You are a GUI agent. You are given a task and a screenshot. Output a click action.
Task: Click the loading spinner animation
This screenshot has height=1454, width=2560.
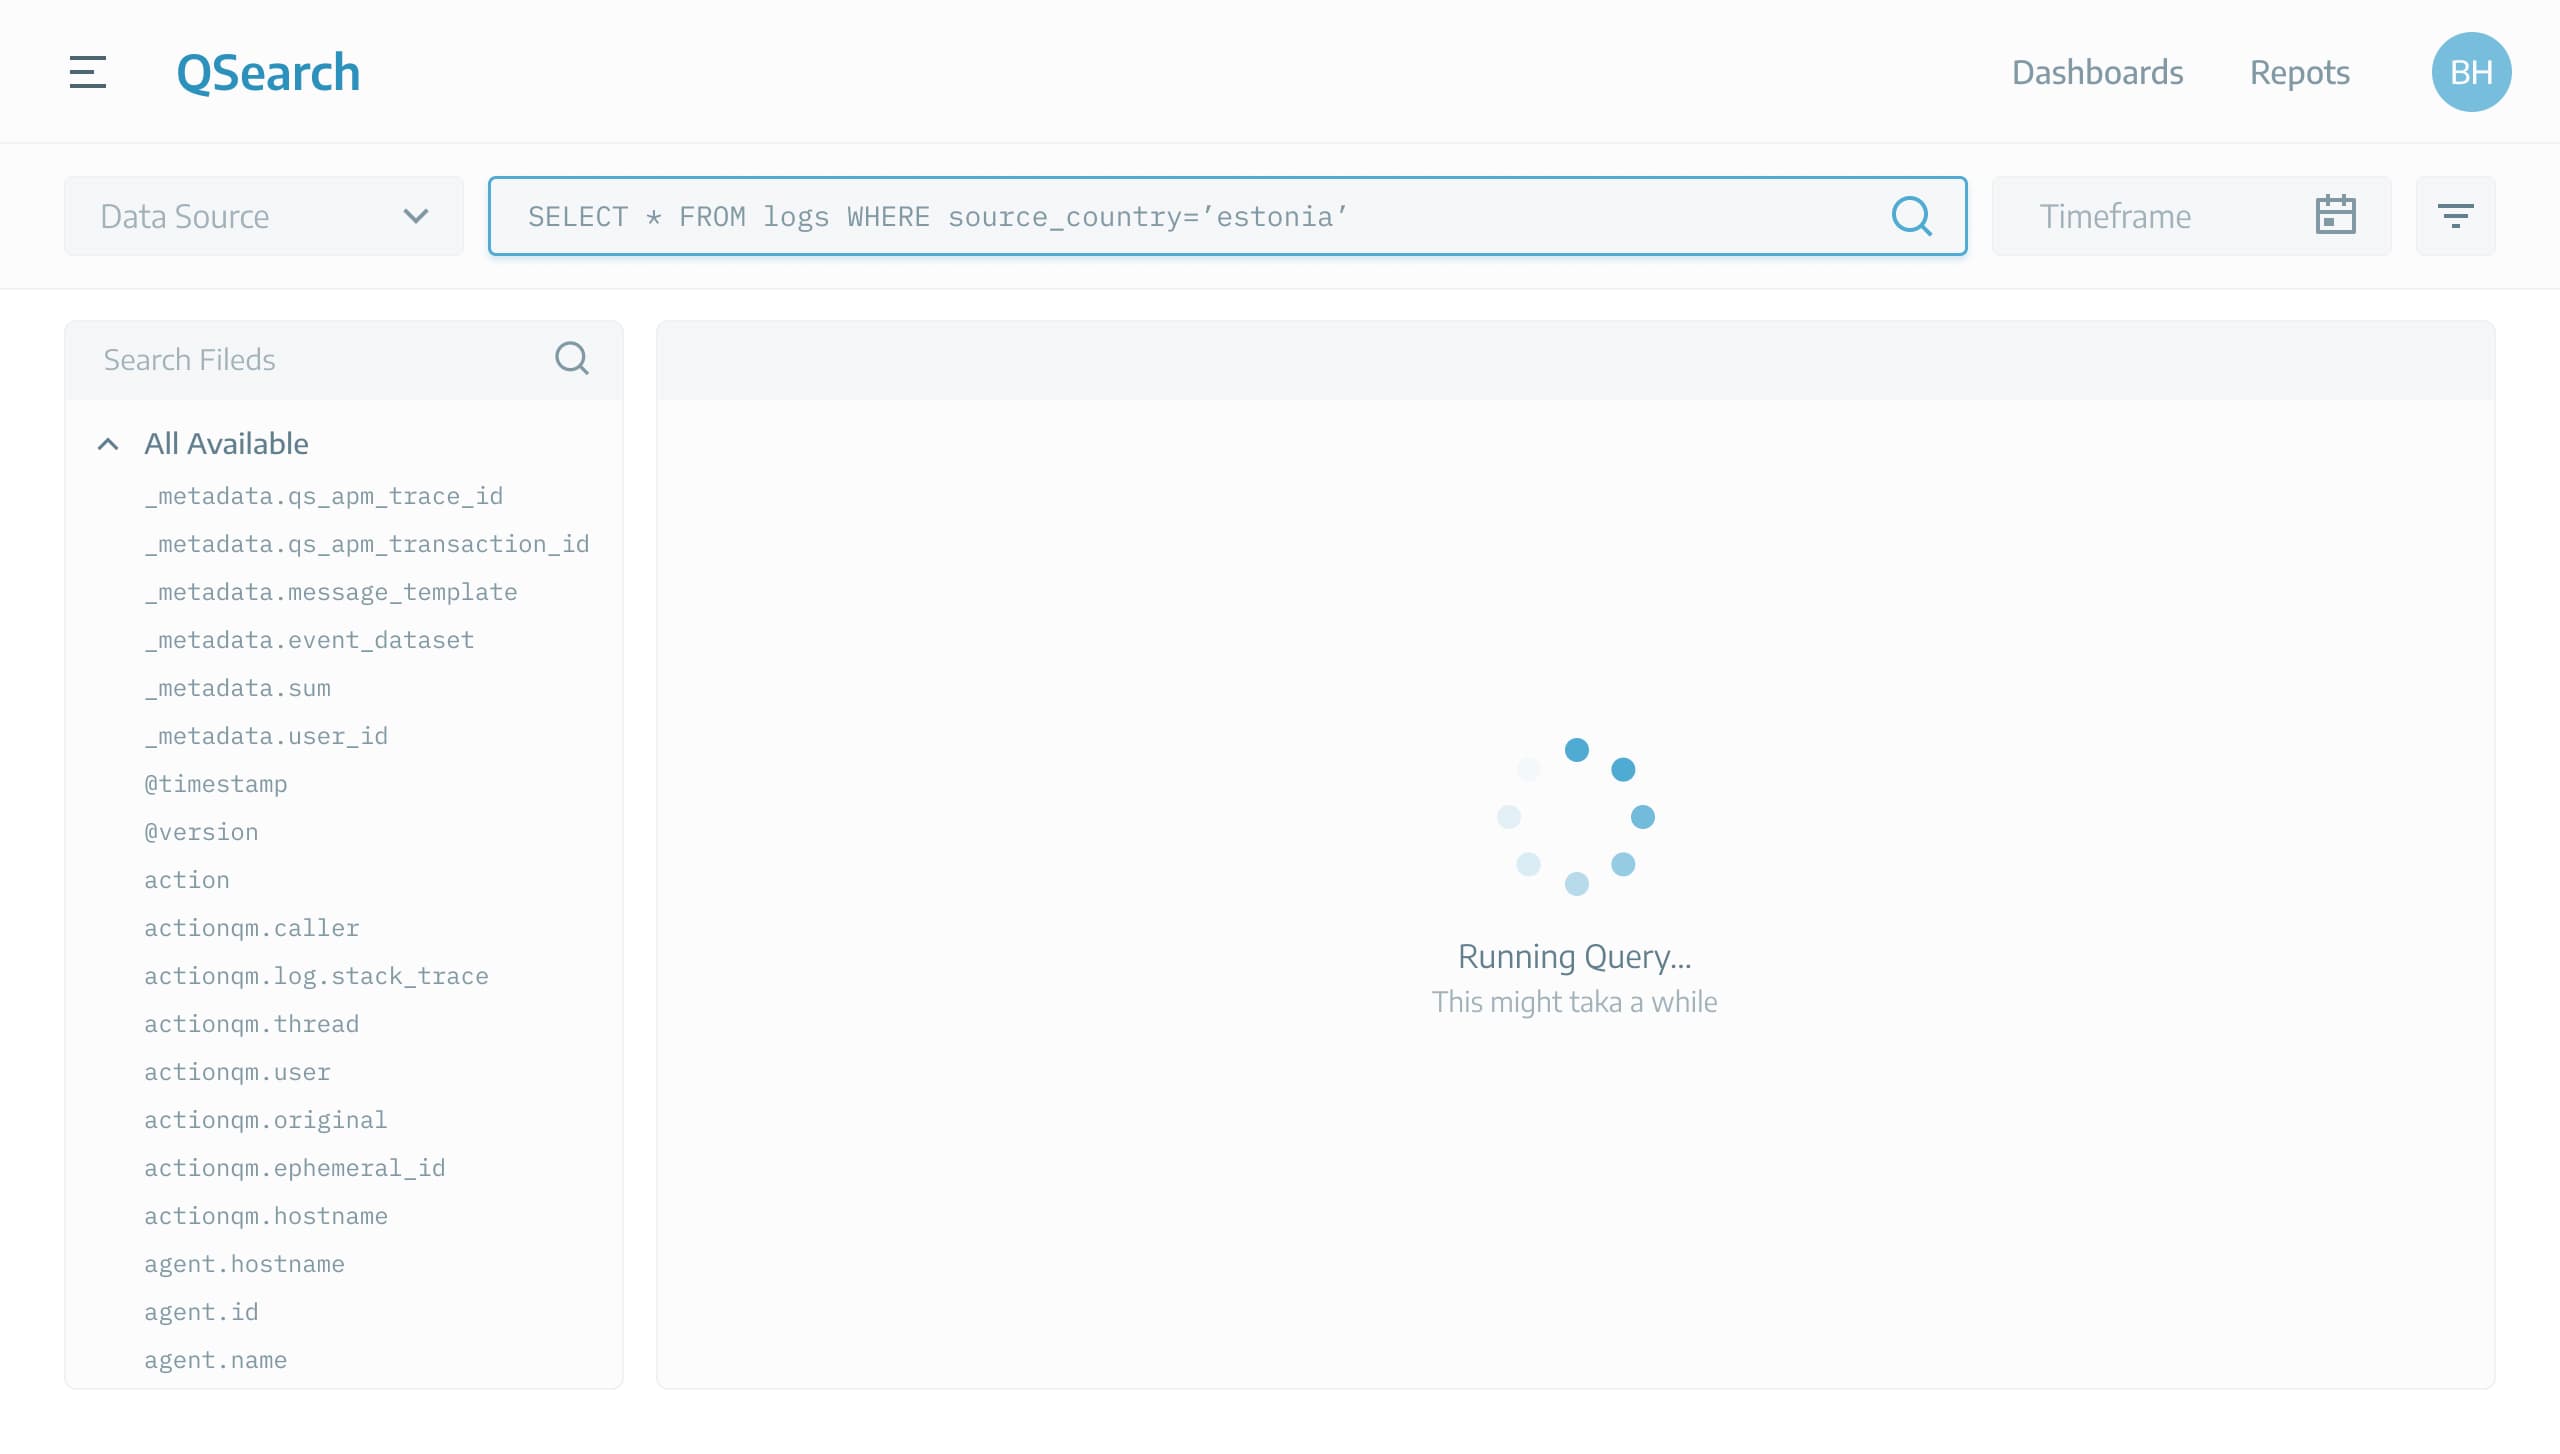1576,817
